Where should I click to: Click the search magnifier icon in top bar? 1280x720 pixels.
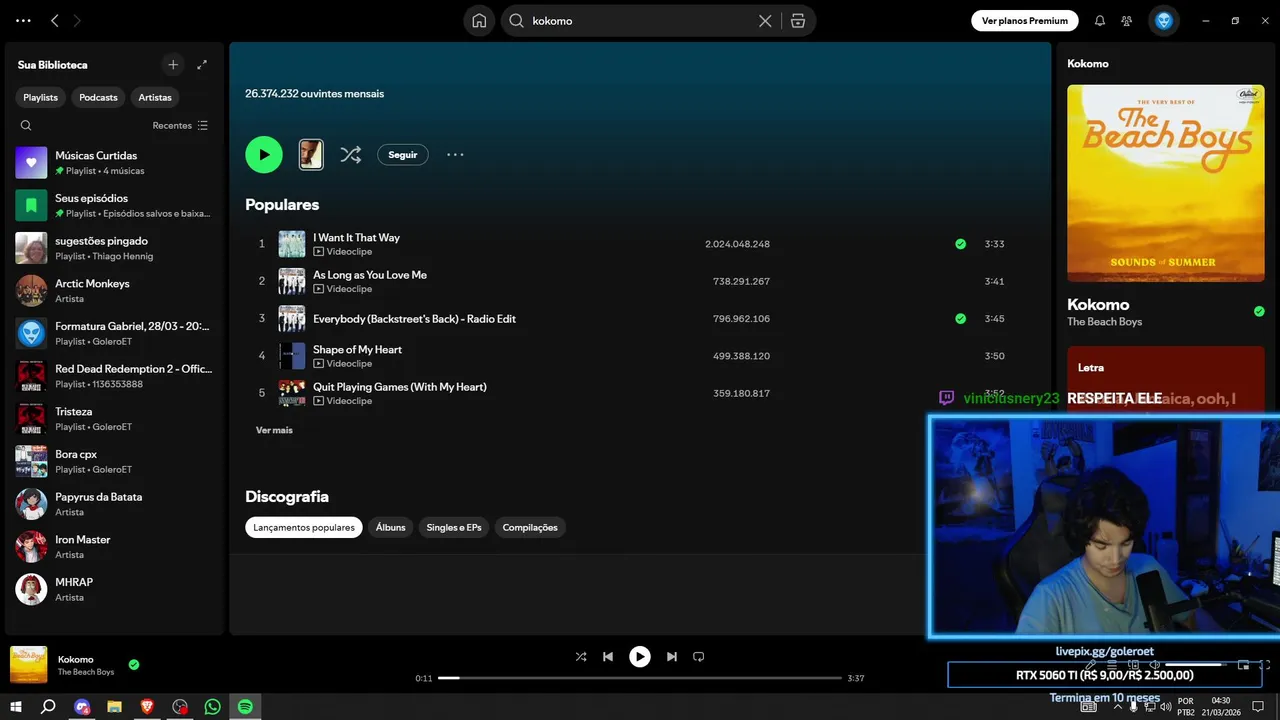[516, 20]
